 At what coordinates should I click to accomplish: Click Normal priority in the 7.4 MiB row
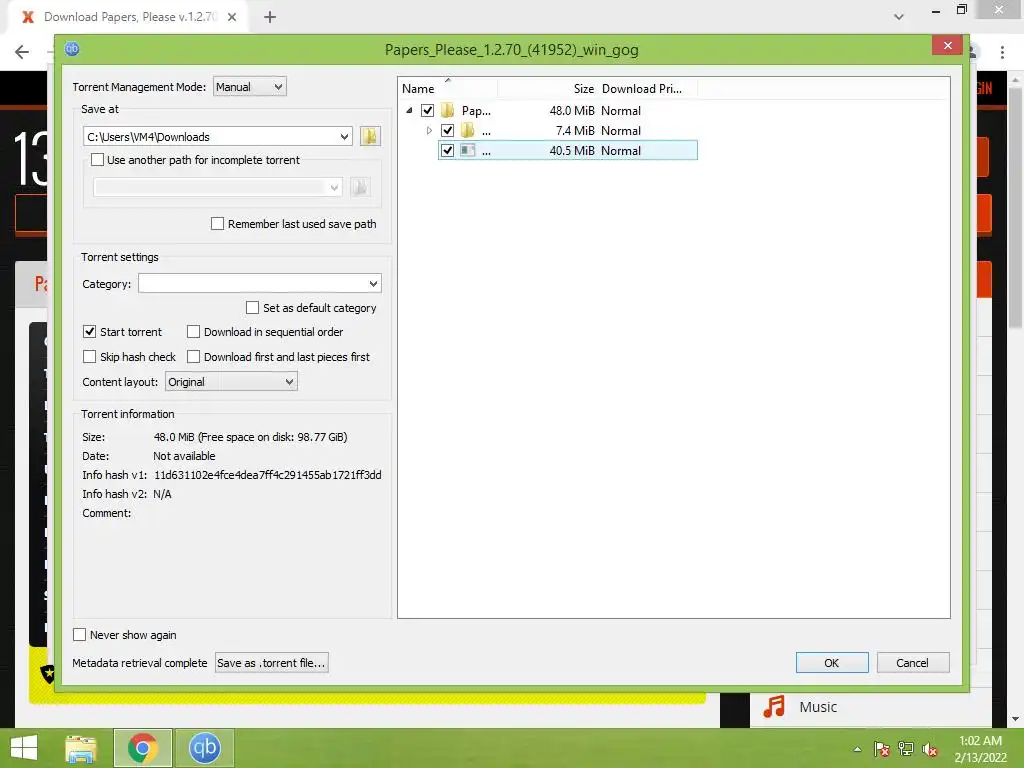[x=621, y=131]
